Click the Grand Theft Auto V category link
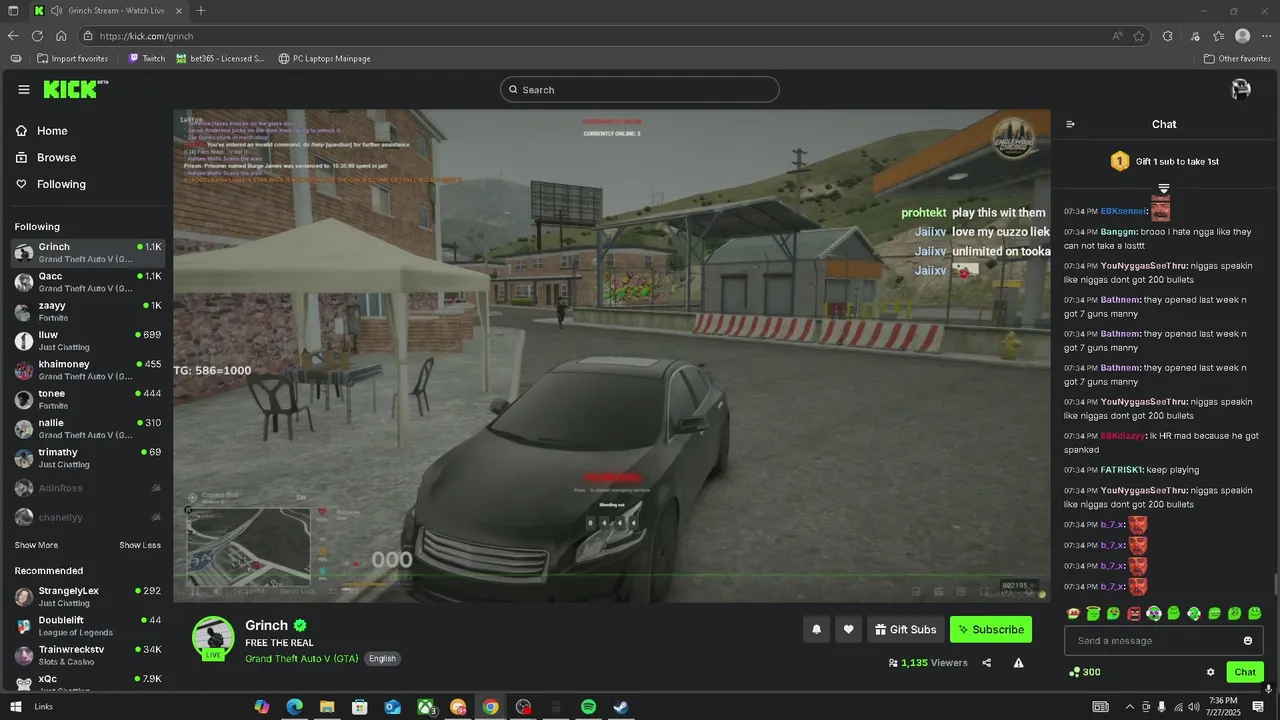This screenshot has width=1280, height=720. point(302,658)
